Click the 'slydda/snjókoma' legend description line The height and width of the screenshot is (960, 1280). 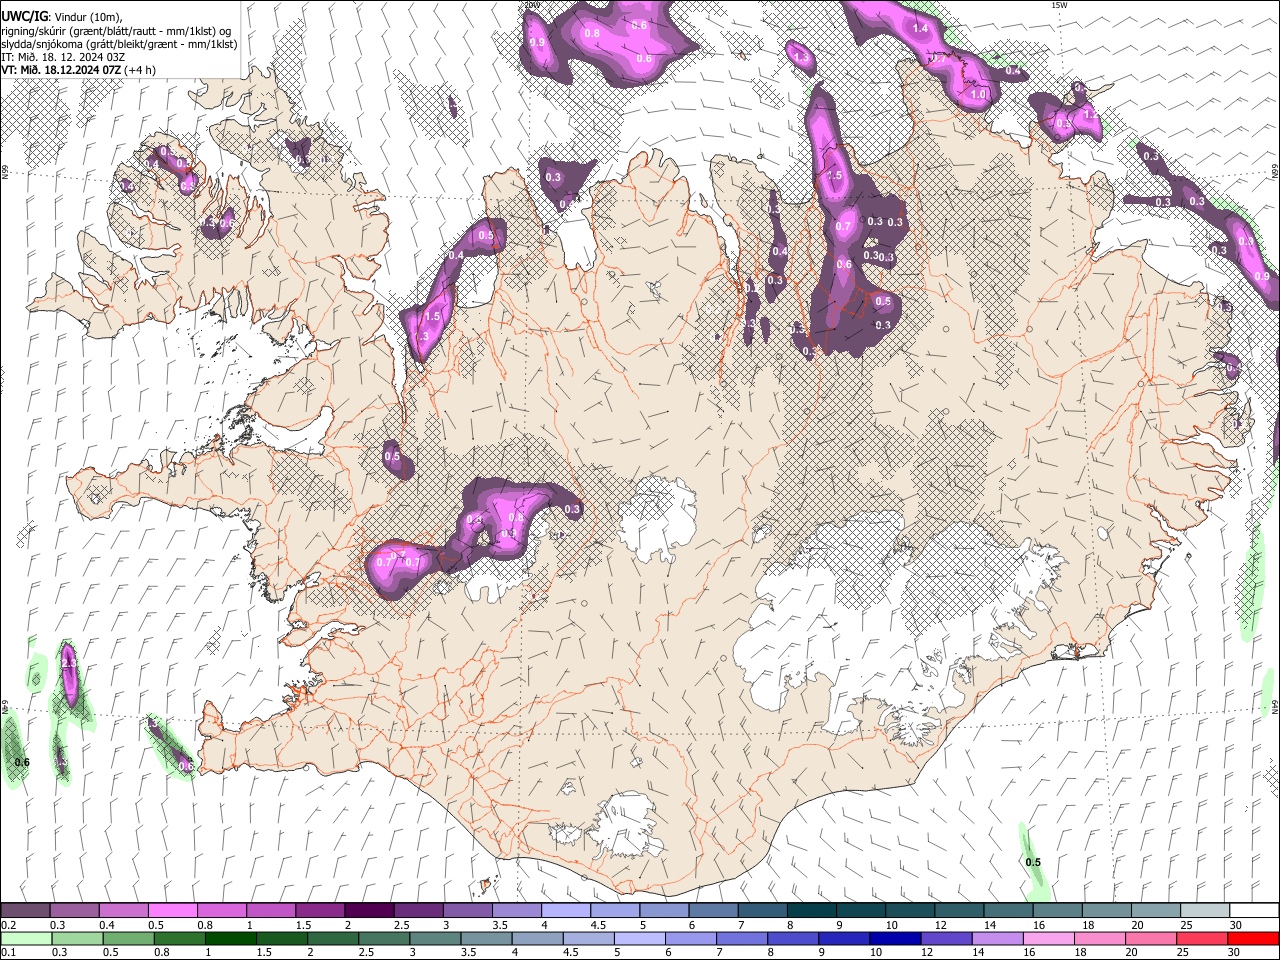119,44
